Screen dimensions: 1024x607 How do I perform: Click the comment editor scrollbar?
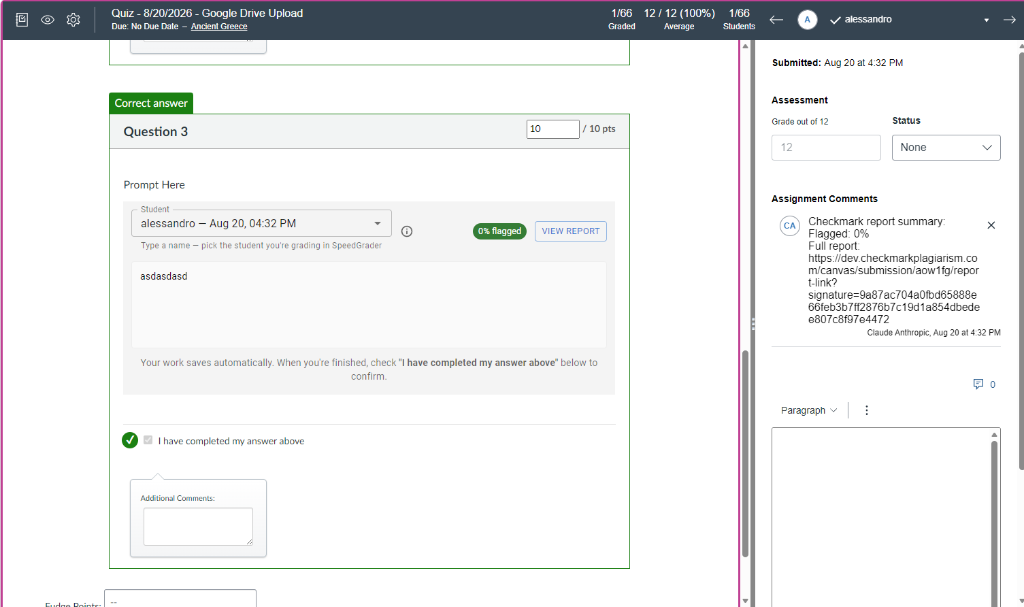(995, 523)
